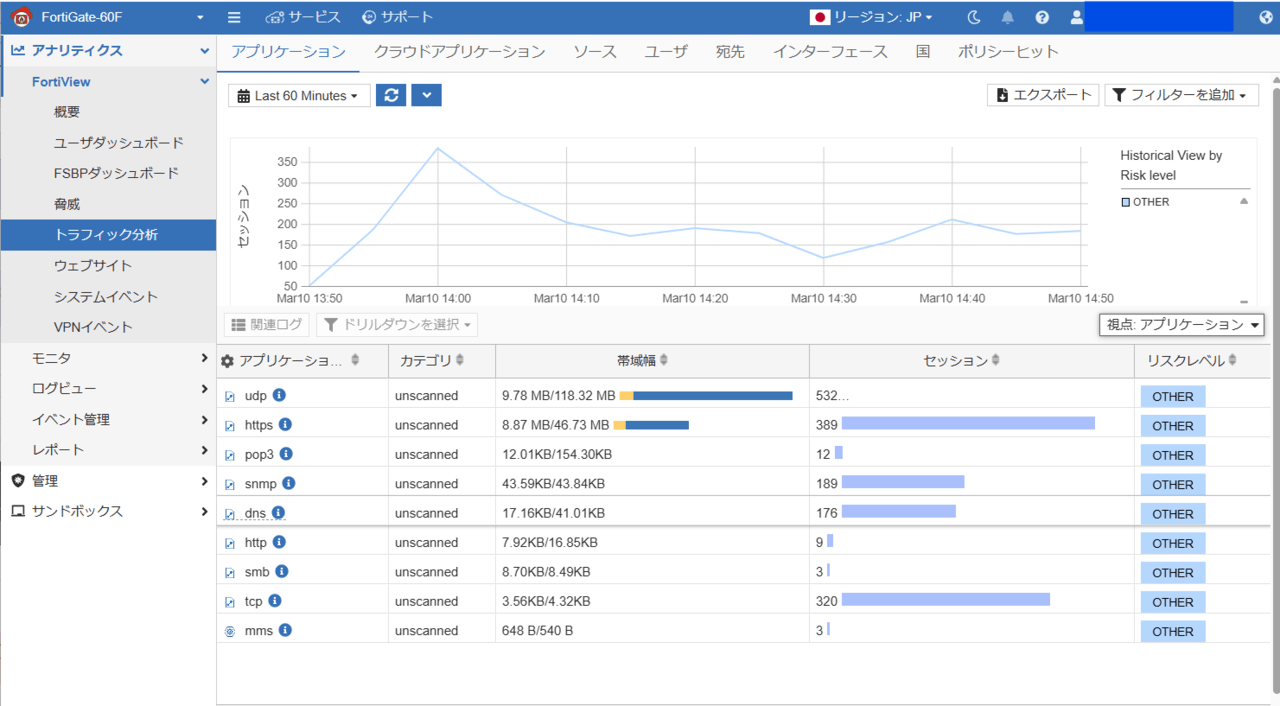Switch to the クラウドアプリケーション tab

(459, 51)
